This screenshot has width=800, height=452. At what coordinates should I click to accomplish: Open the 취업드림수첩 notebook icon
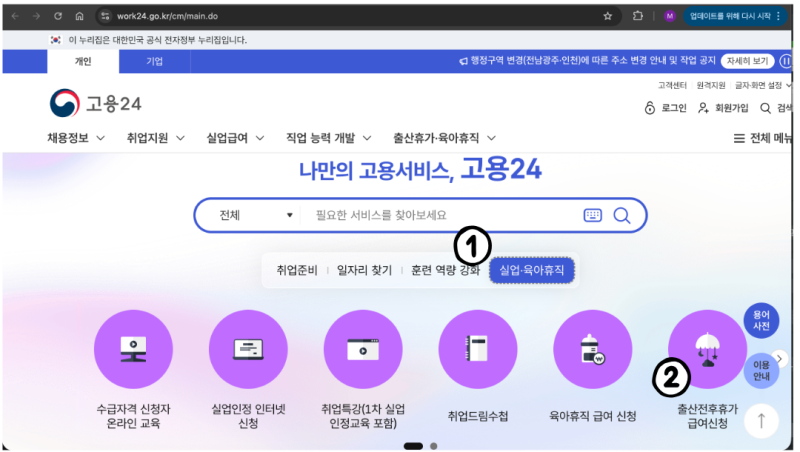click(x=478, y=349)
